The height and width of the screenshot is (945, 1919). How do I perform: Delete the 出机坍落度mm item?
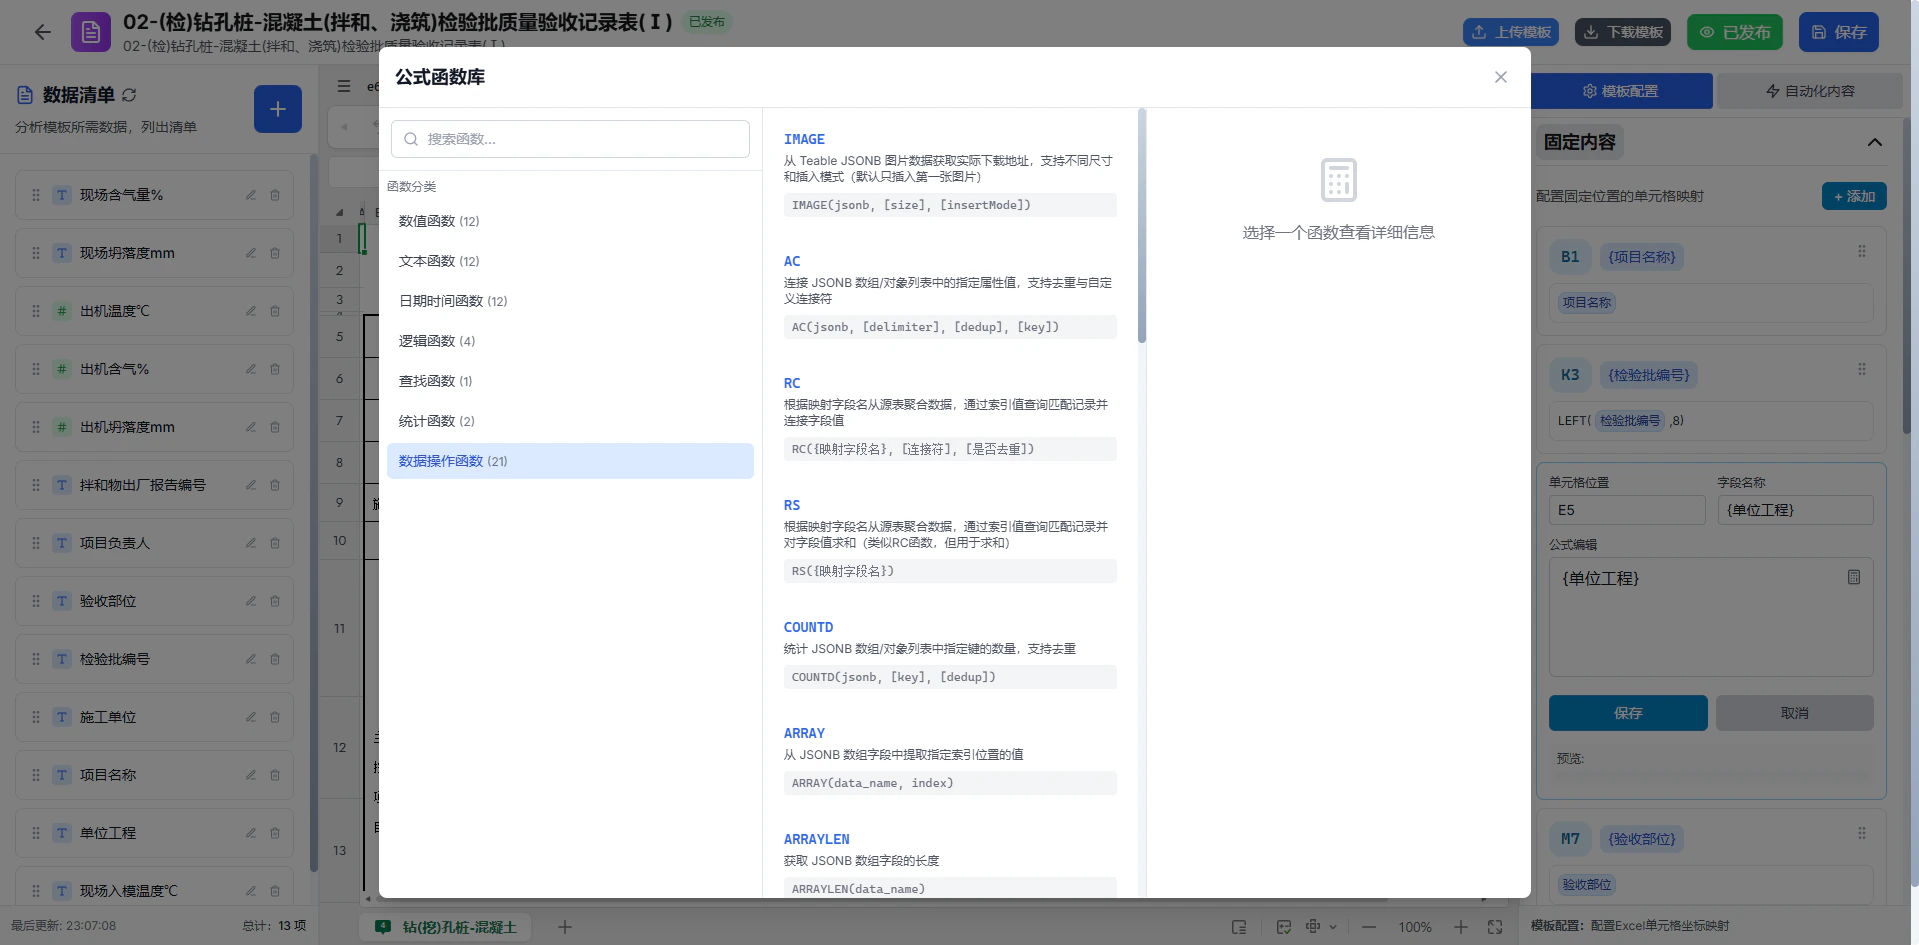point(275,427)
